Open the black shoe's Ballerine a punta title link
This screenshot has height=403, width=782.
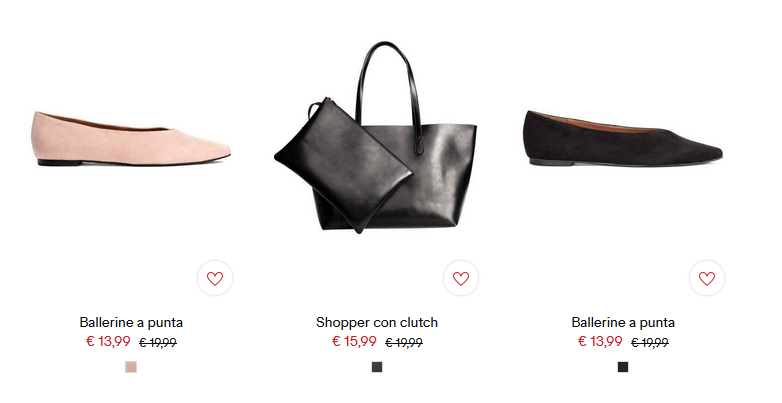tap(623, 323)
